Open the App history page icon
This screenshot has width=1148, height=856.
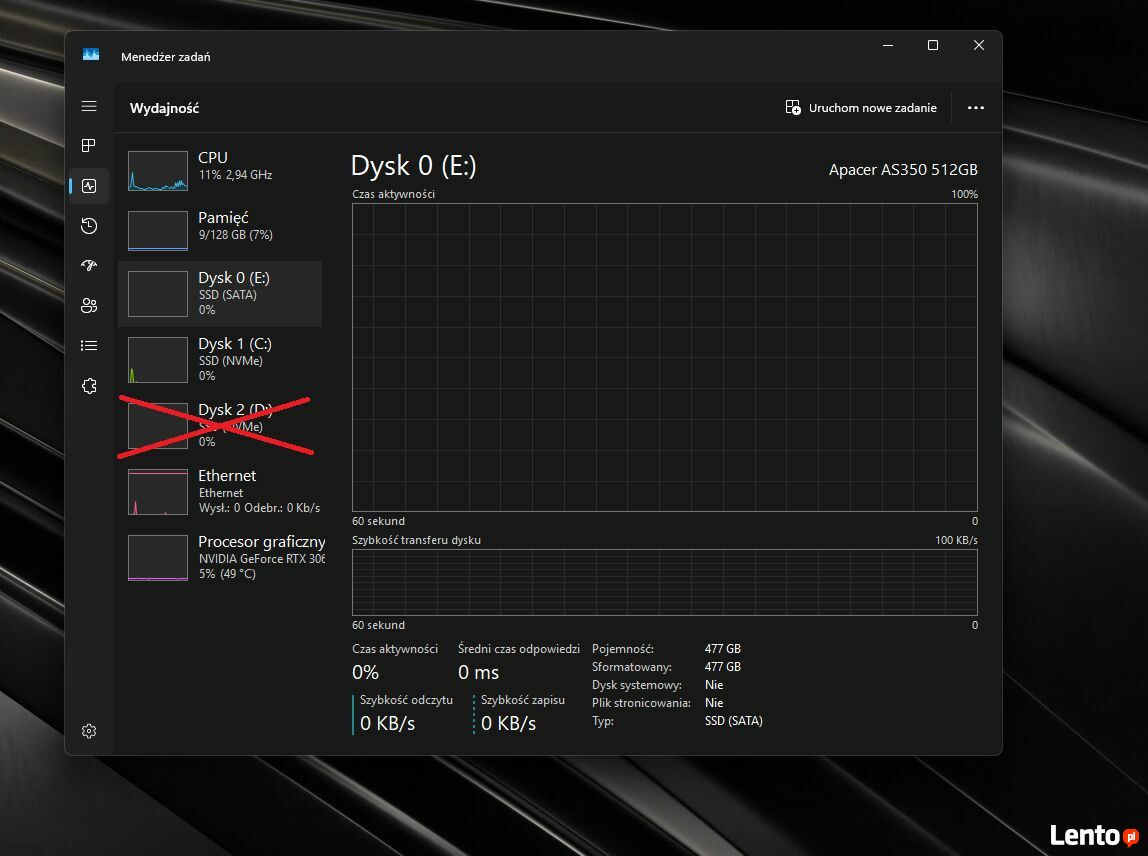click(x=89, y=226)
